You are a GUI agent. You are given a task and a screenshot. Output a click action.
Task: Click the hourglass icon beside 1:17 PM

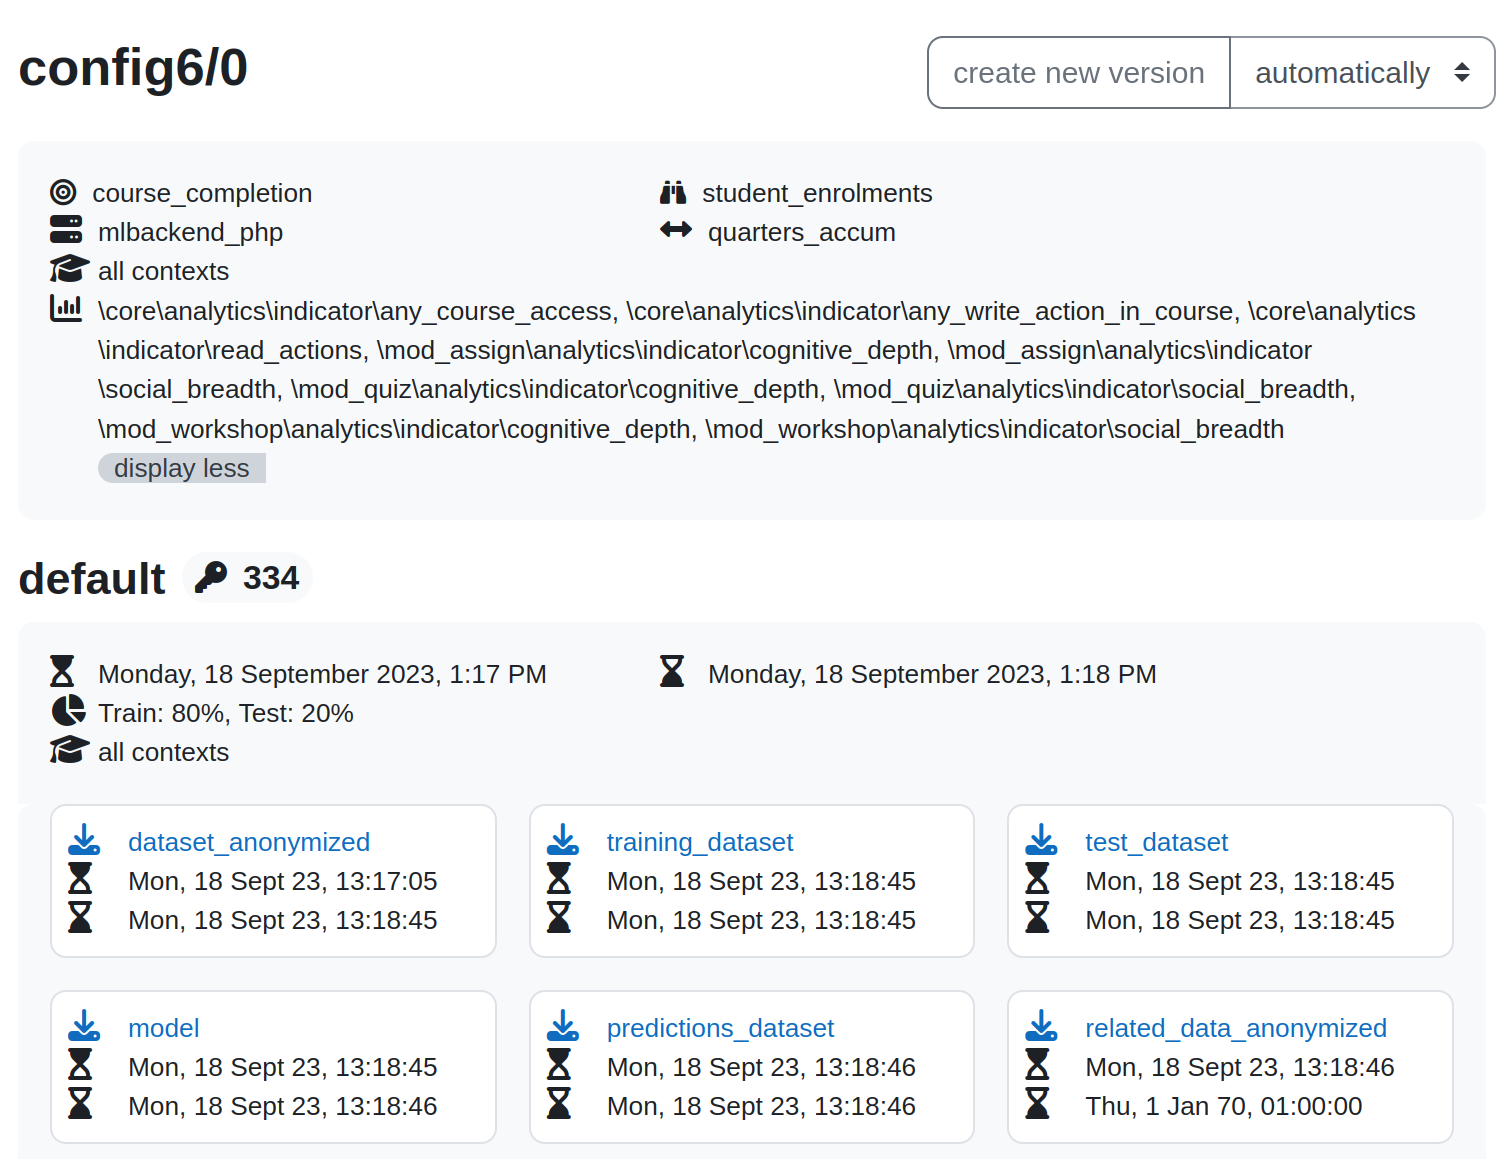pos(62,671)
